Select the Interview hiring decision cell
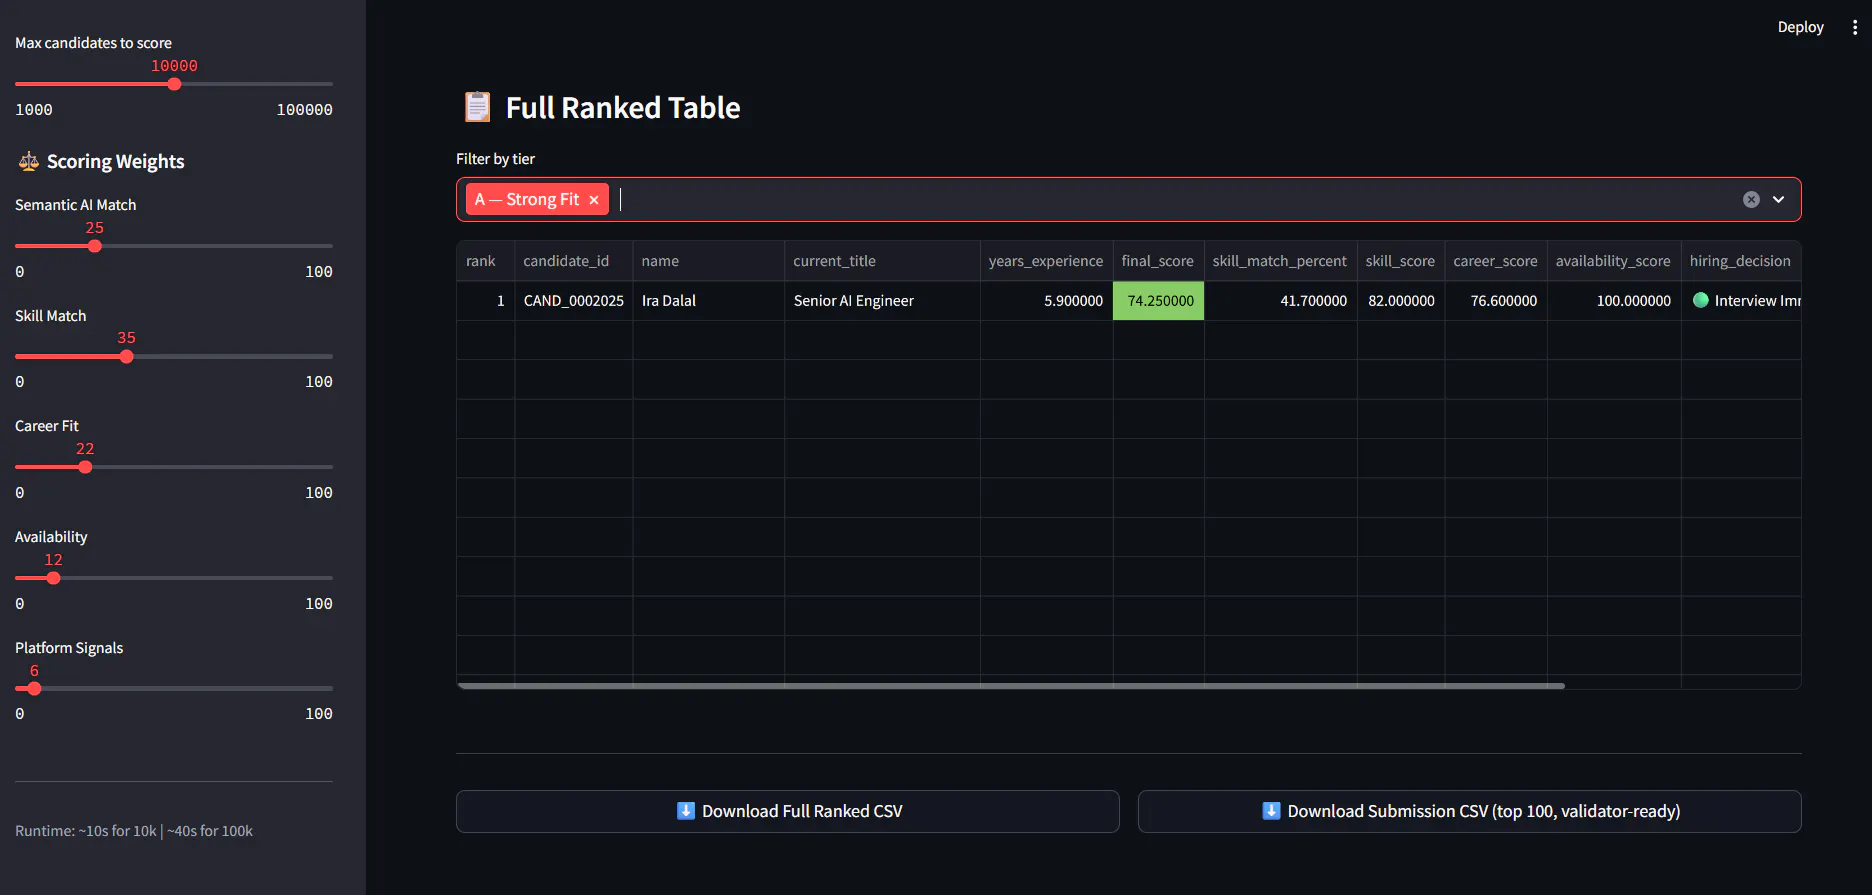 coord(1741,301)
